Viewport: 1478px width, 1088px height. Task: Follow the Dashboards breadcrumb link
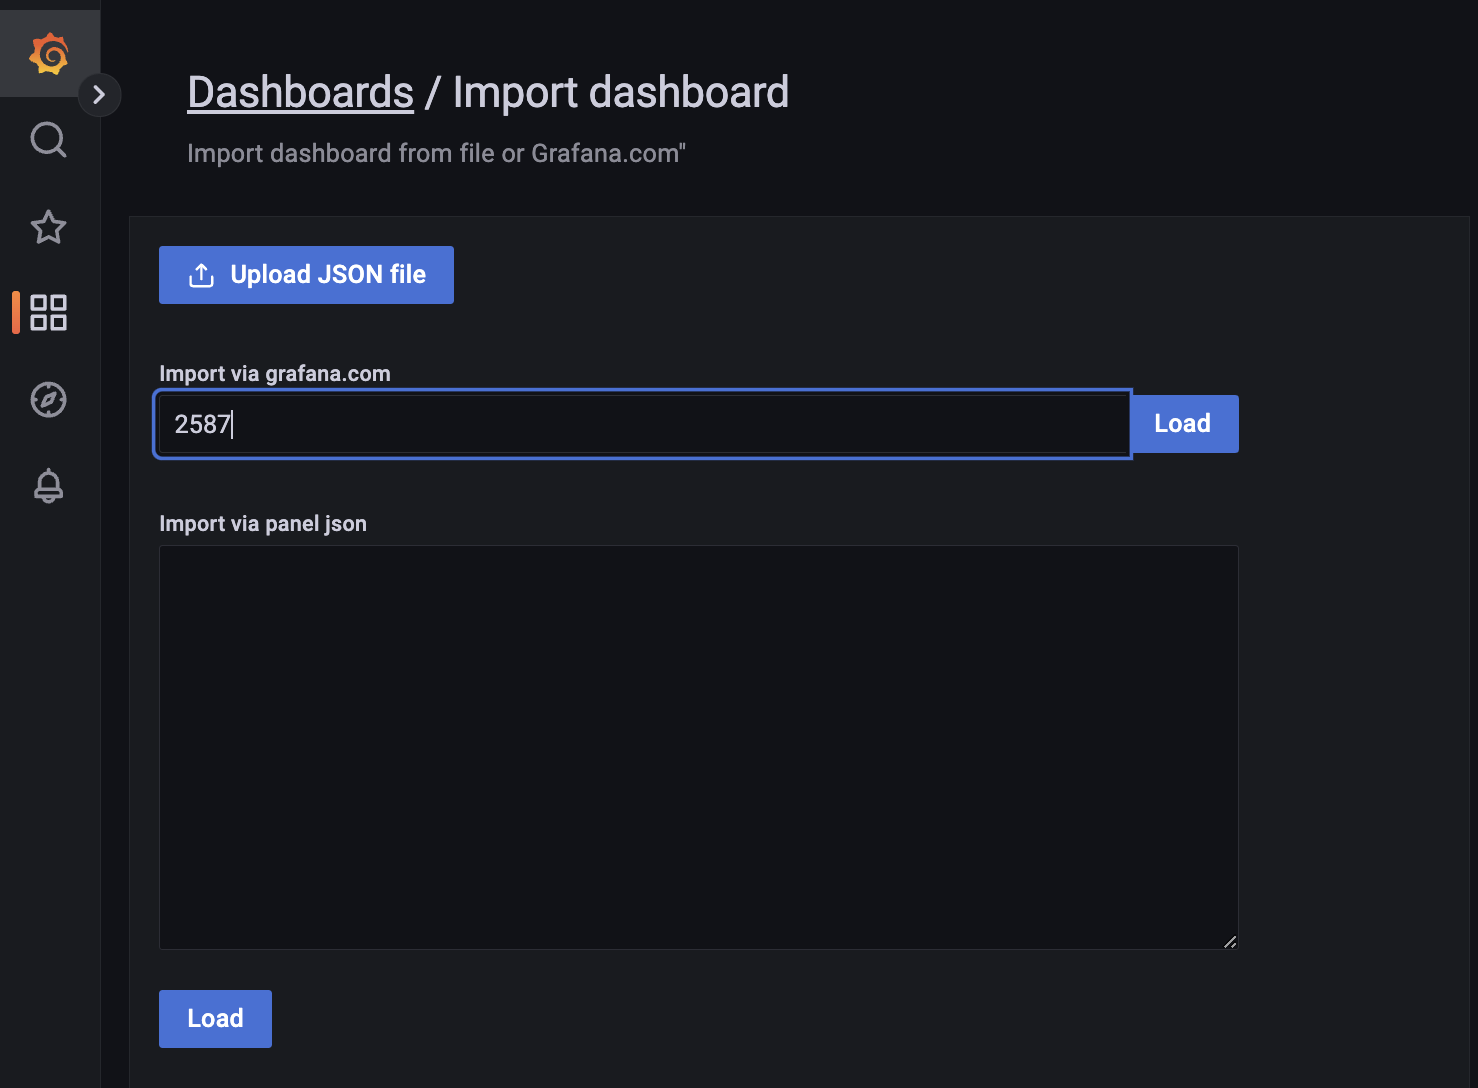[x=300, y=93]
